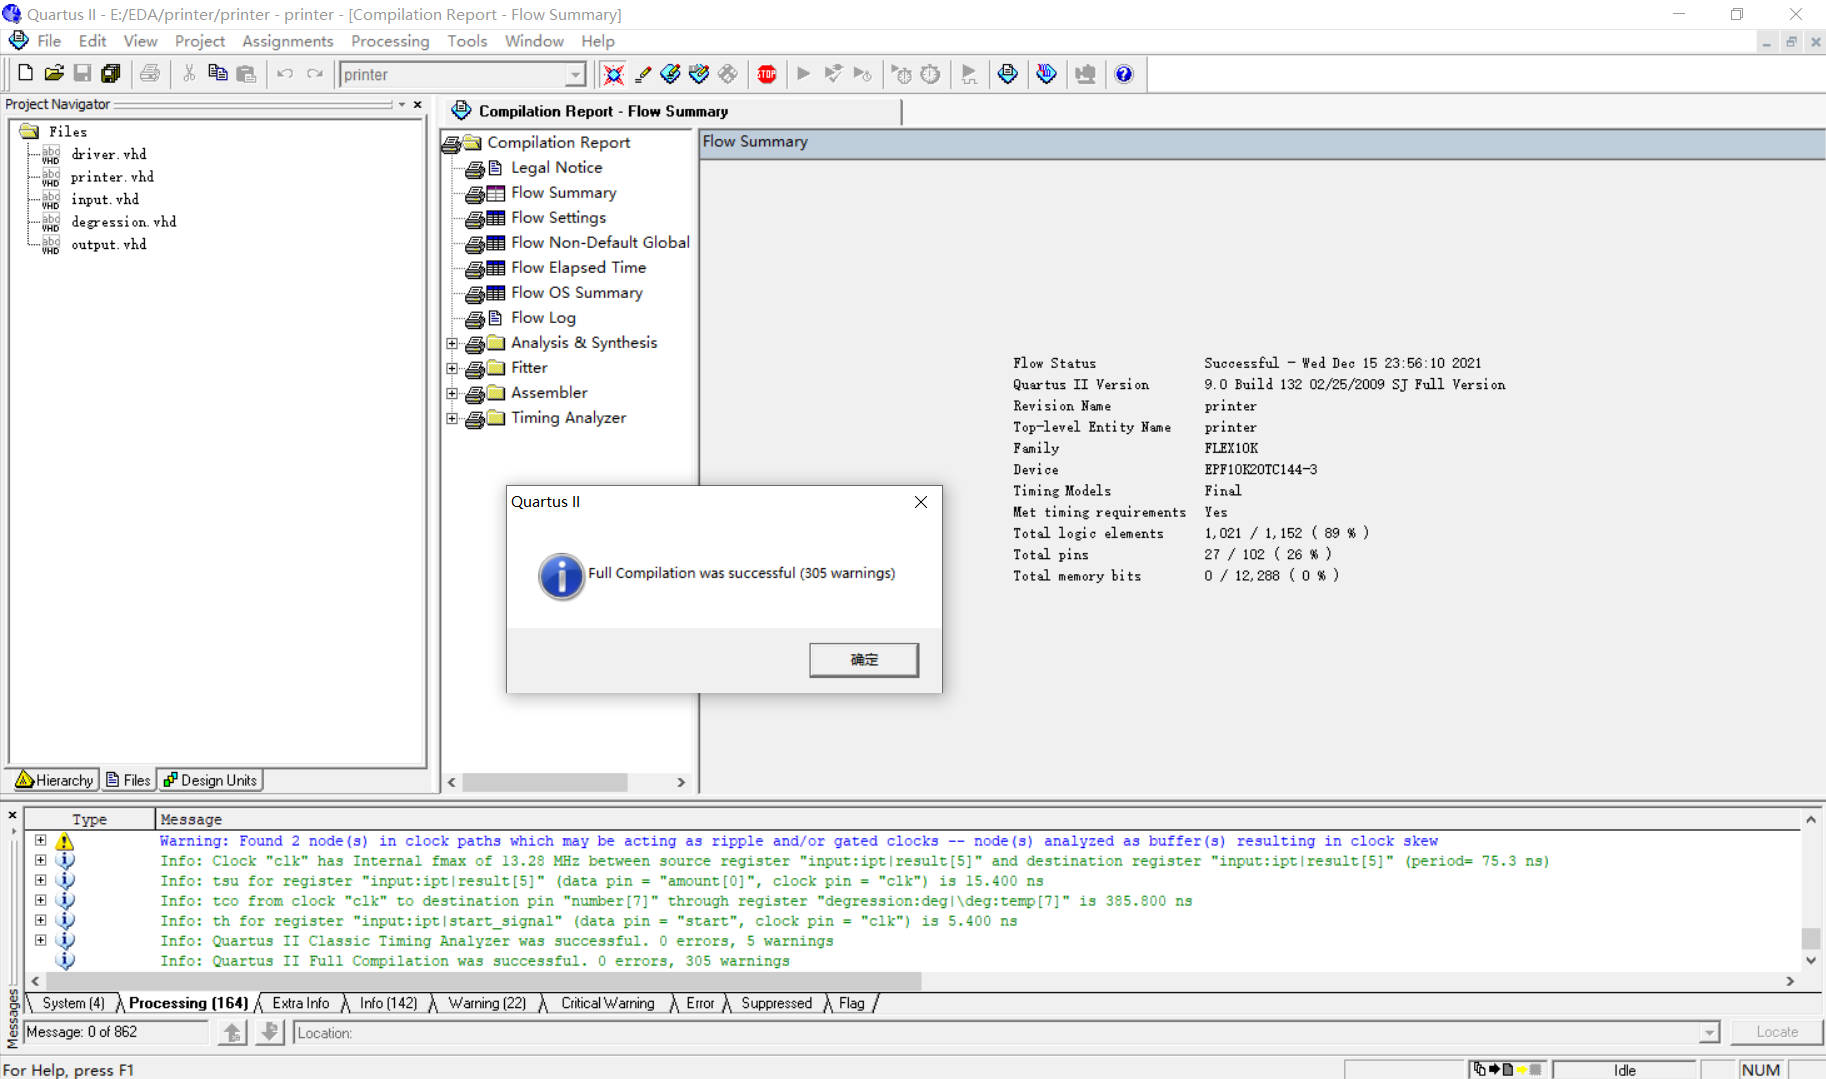The height and width of the screenshot is (1079, 1826).
Task: Open the Tools menu
Action: coord(467,41)
